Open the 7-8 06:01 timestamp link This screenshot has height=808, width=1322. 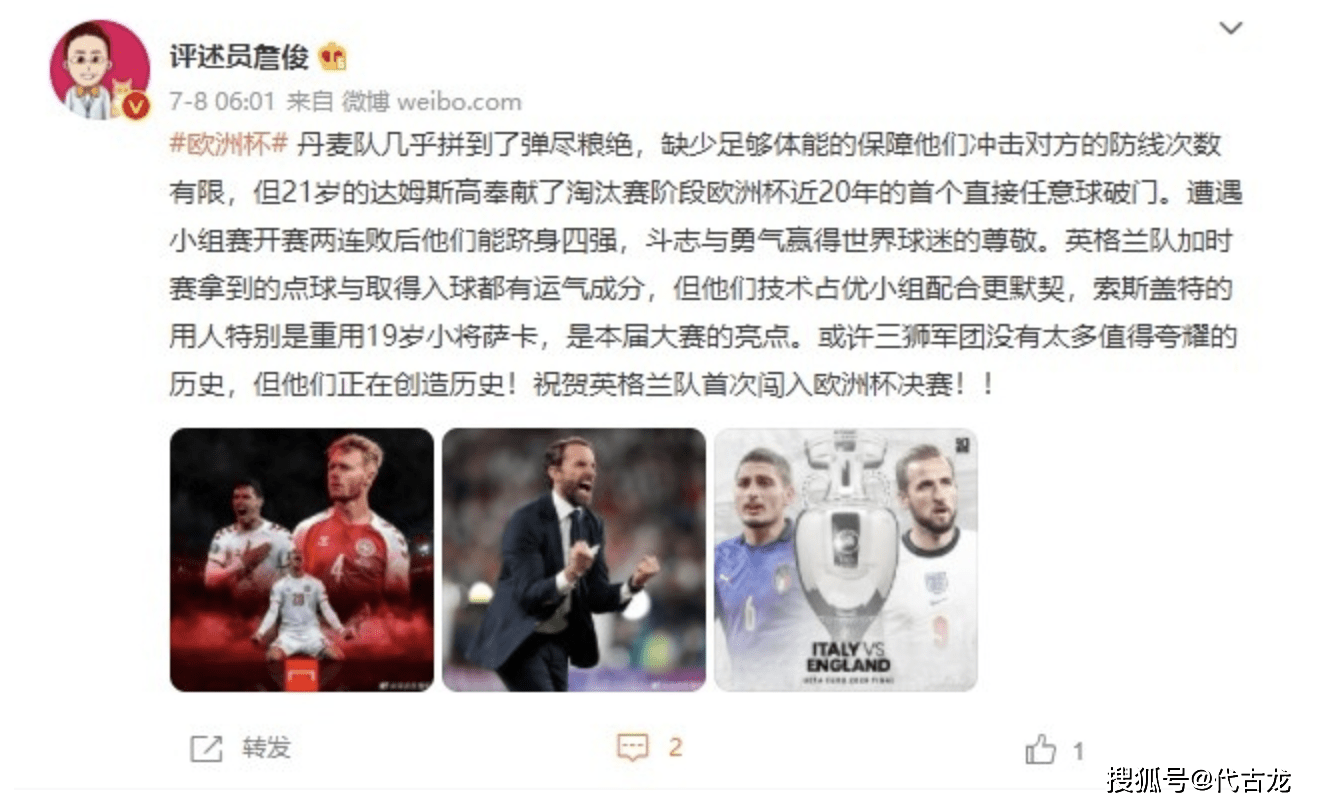pyautogui.click(x=222, y=101)
